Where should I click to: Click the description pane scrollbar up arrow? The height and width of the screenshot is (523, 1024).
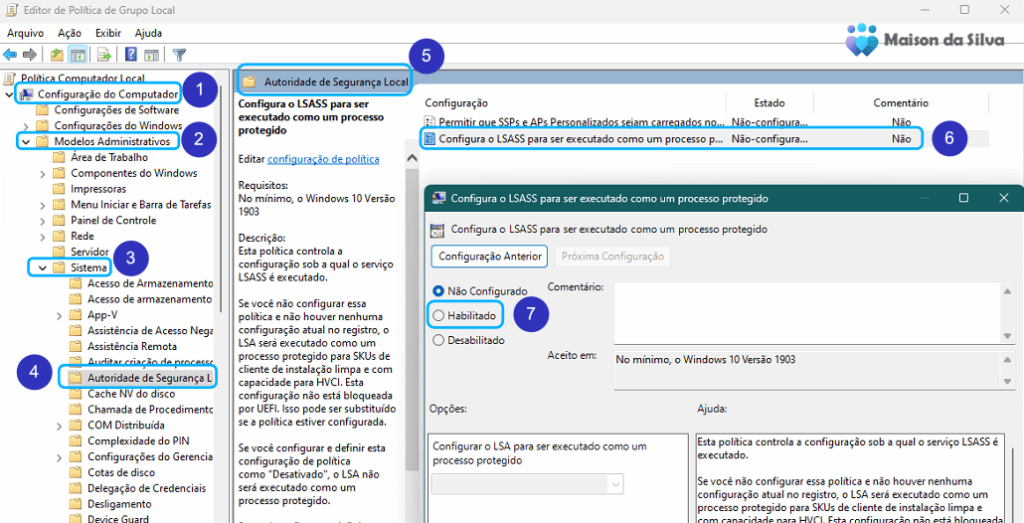[412, 159]
